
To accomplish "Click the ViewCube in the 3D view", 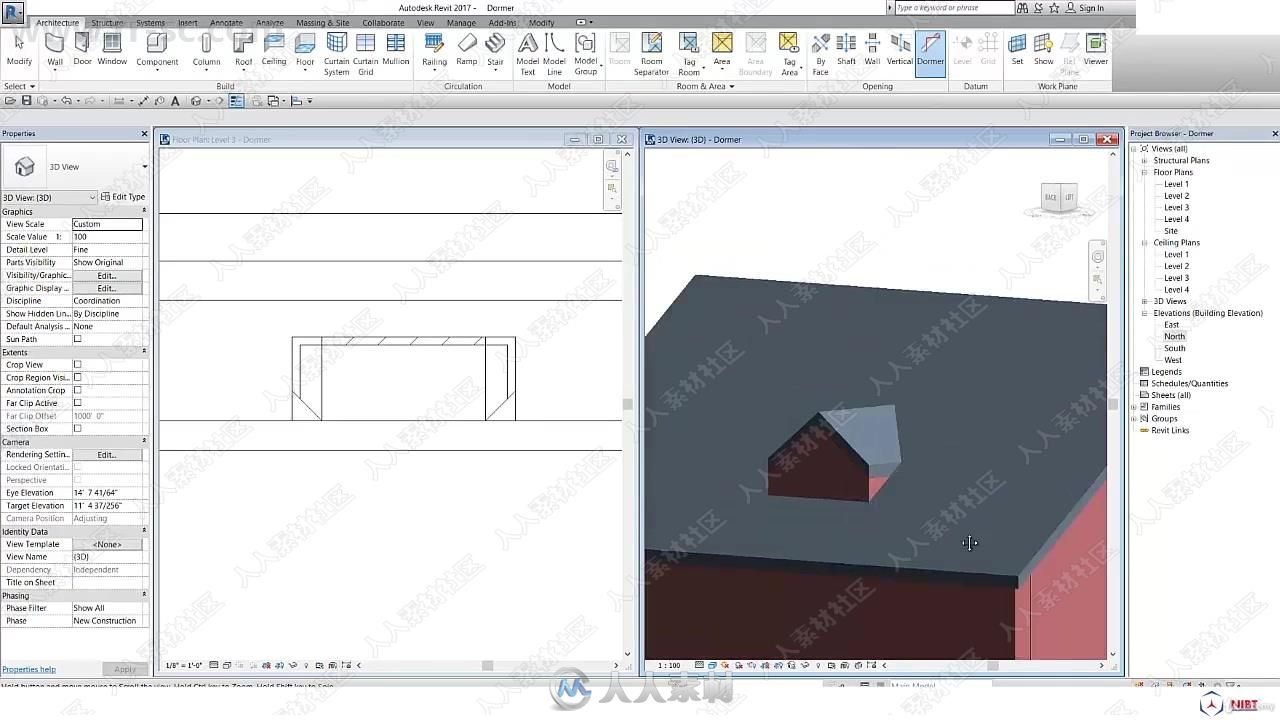I will [x=1059, y=198].
